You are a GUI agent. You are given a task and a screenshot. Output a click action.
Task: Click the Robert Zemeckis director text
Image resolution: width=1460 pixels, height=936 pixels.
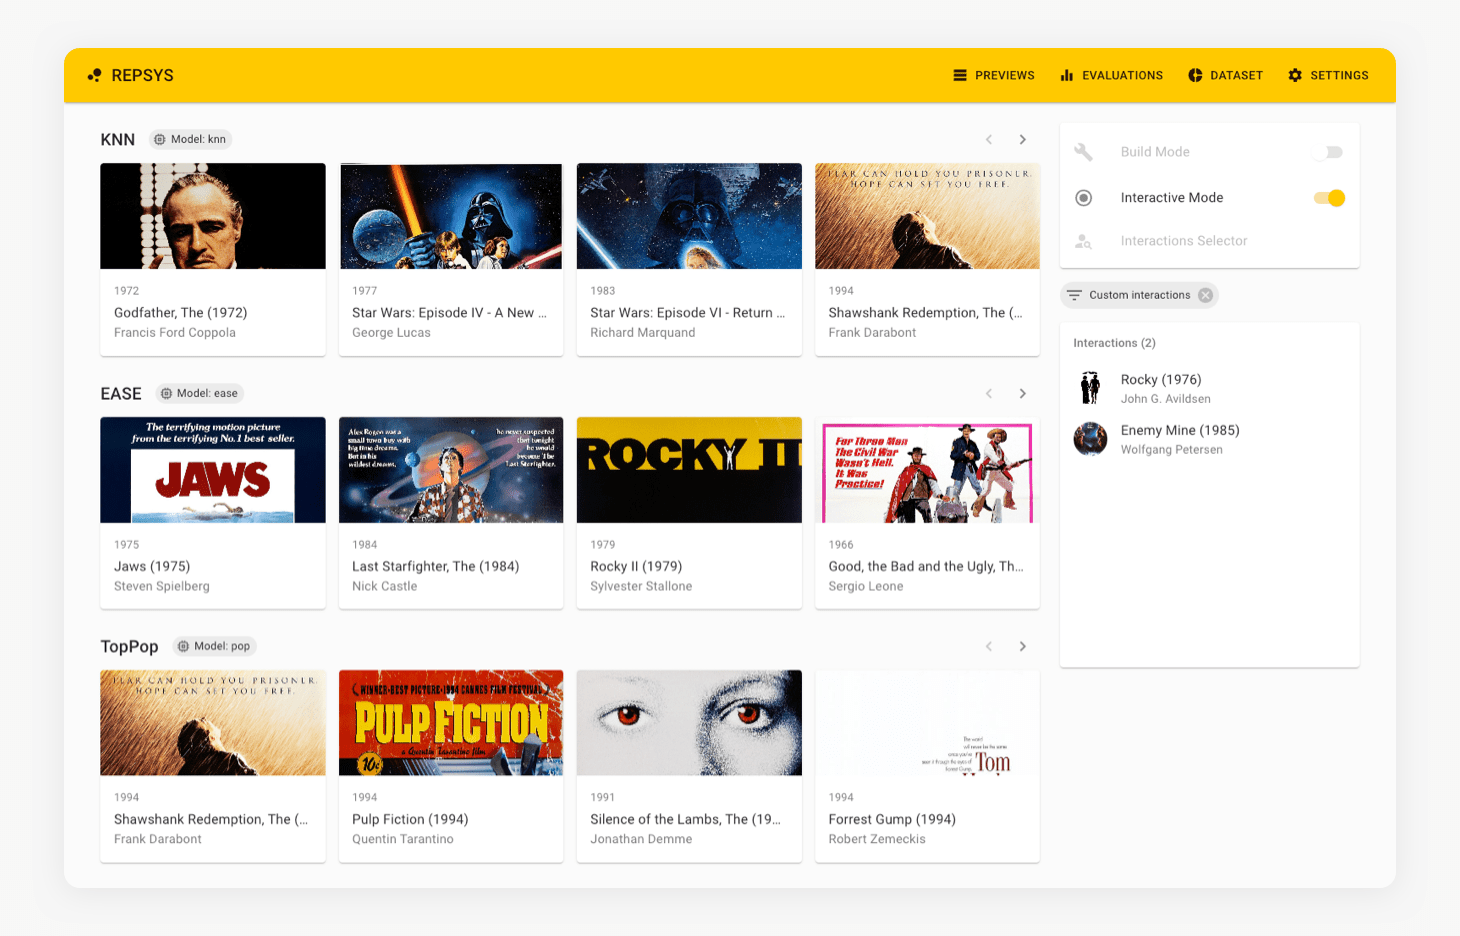(877, 839)
